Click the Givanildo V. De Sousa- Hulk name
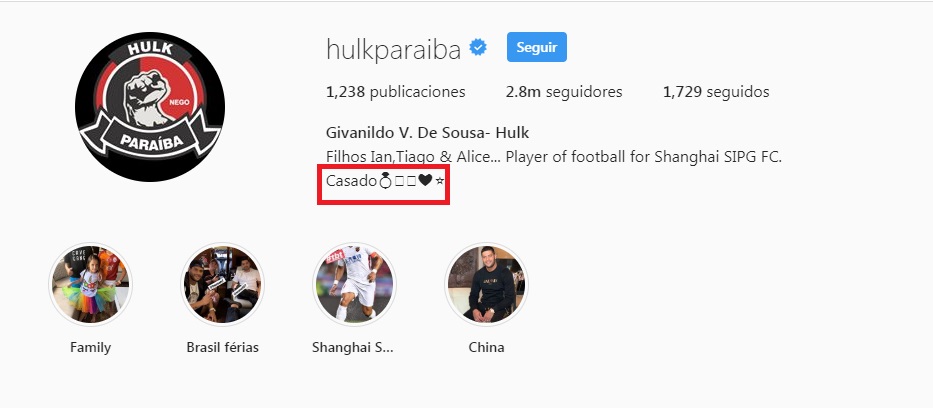This screenshot has width=933, height=408. (x=427, y=132)
